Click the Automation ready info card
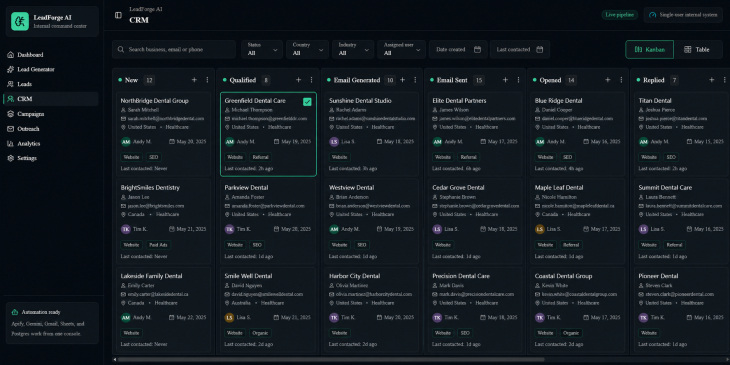730x365 pixels. pyautogui.click(x=52, y=323)
